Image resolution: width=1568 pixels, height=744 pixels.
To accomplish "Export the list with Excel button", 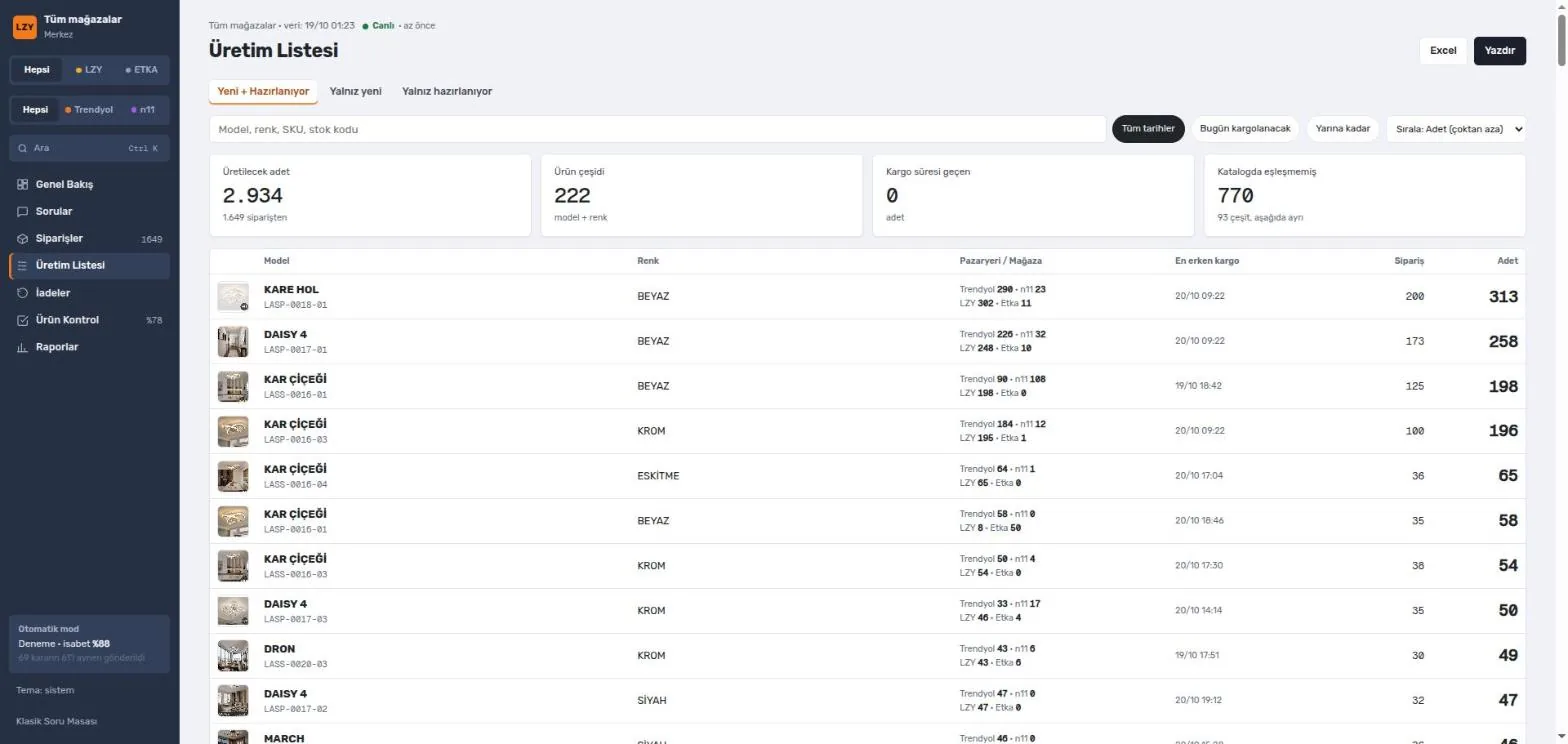I will pos(1443,51).
